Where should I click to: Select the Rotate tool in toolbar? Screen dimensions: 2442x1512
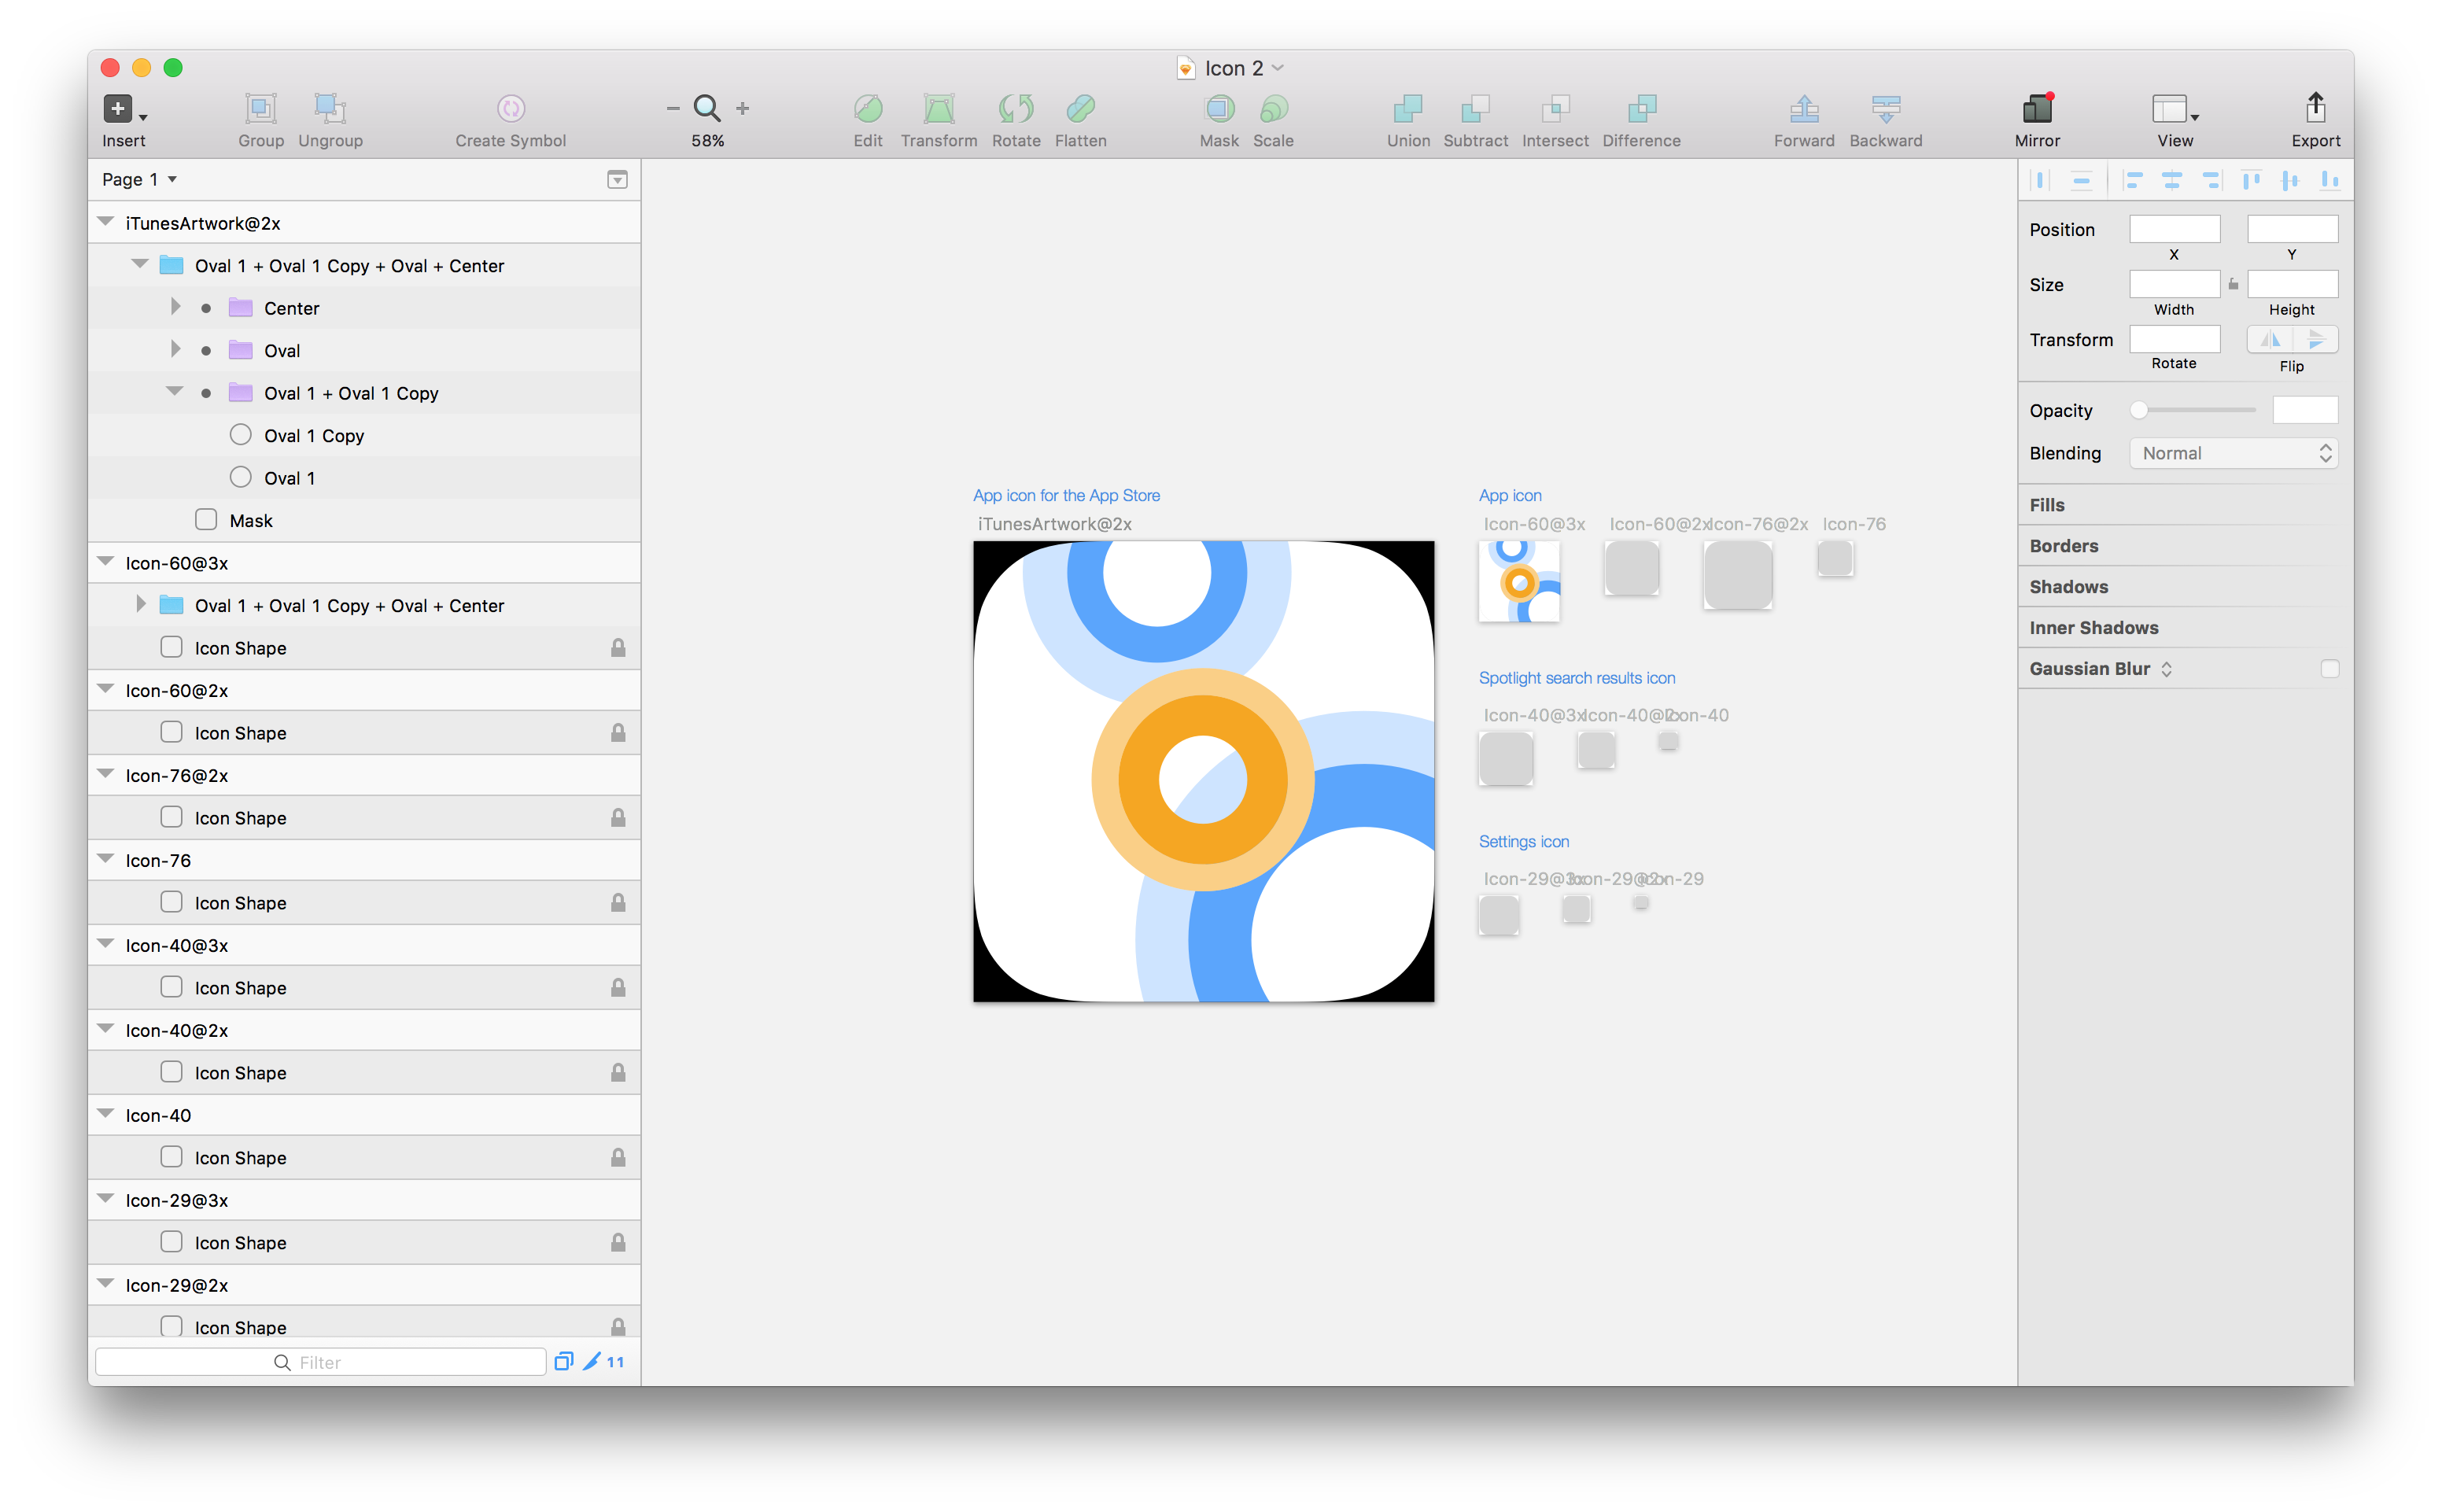click(1016, 108)
